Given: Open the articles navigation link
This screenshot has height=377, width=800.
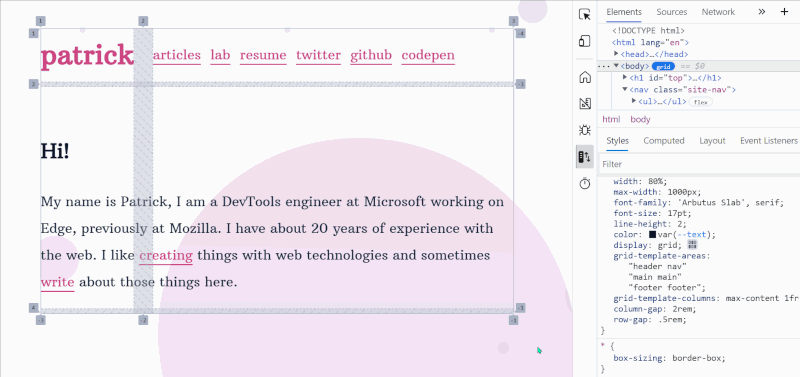Looking at the screenshot, I should (x=177, y=55).
